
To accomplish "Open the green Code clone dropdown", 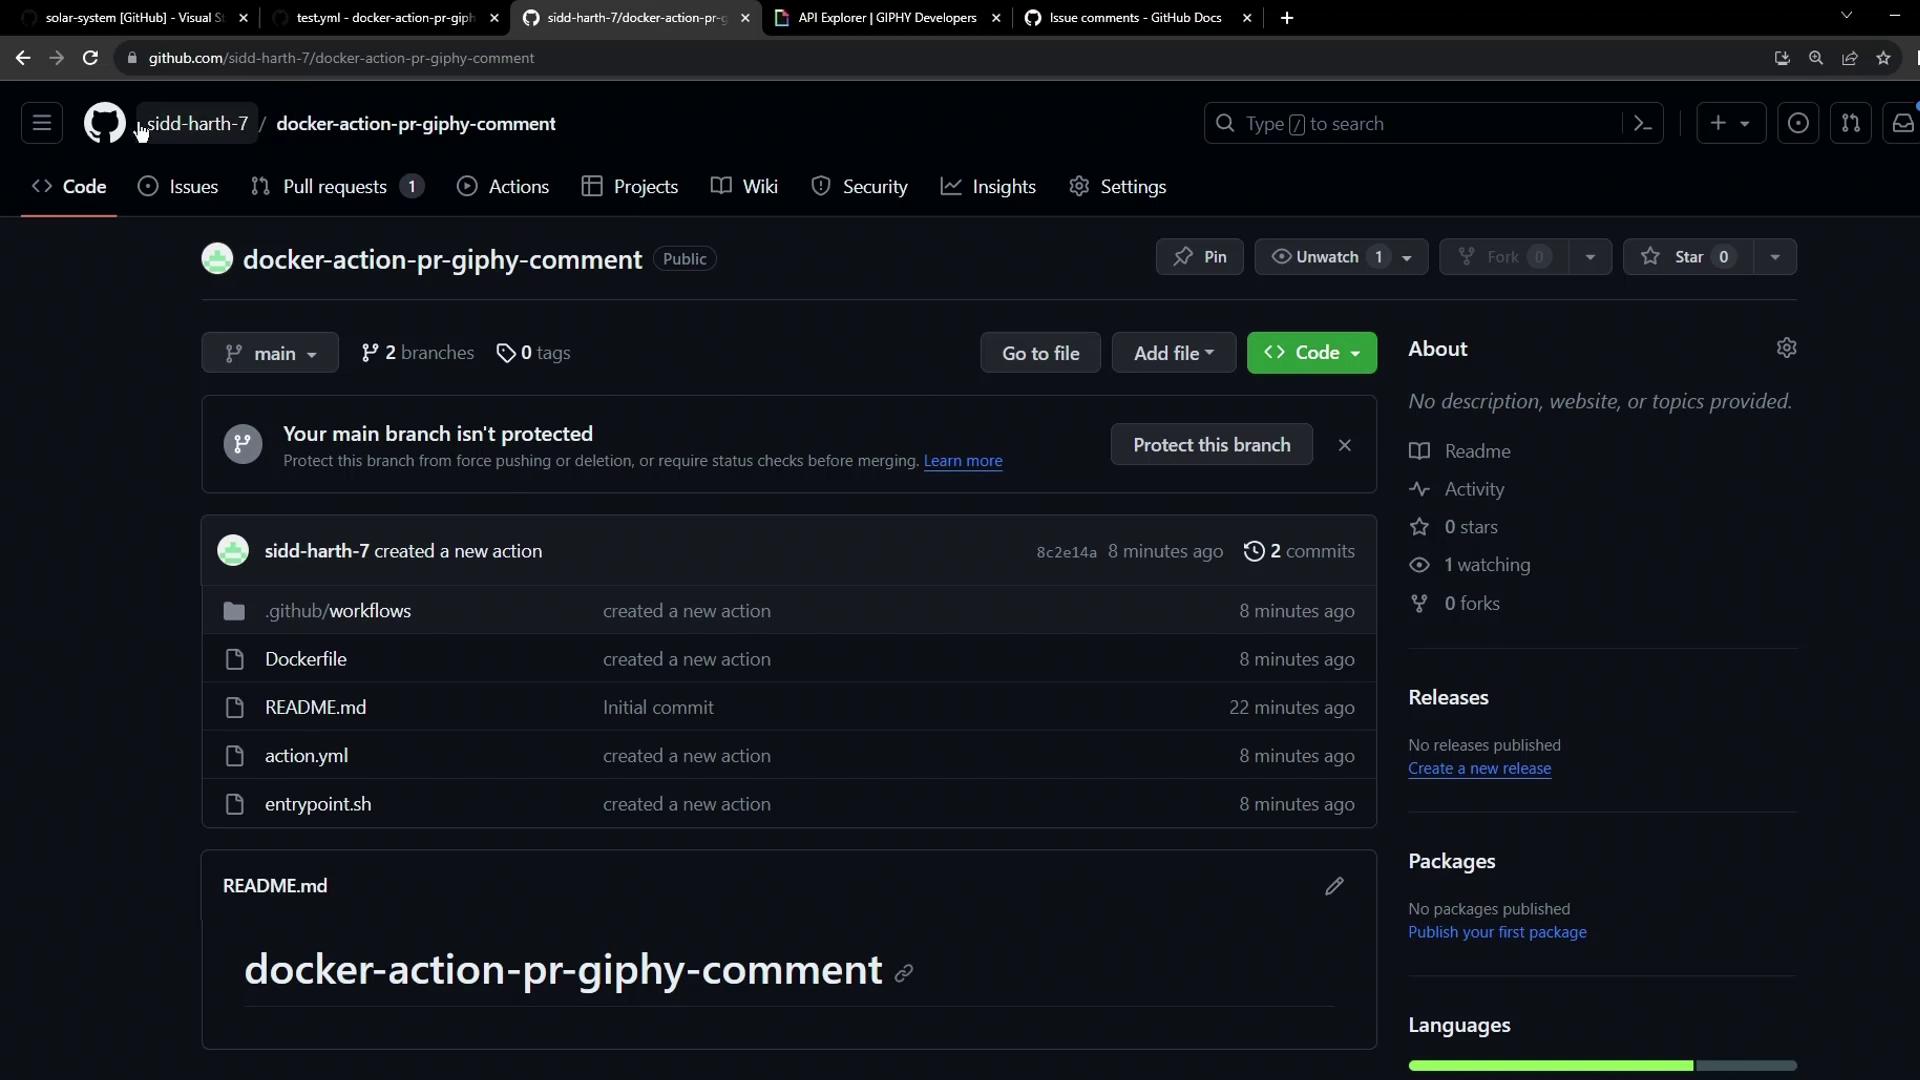I will click(1311, 353).
